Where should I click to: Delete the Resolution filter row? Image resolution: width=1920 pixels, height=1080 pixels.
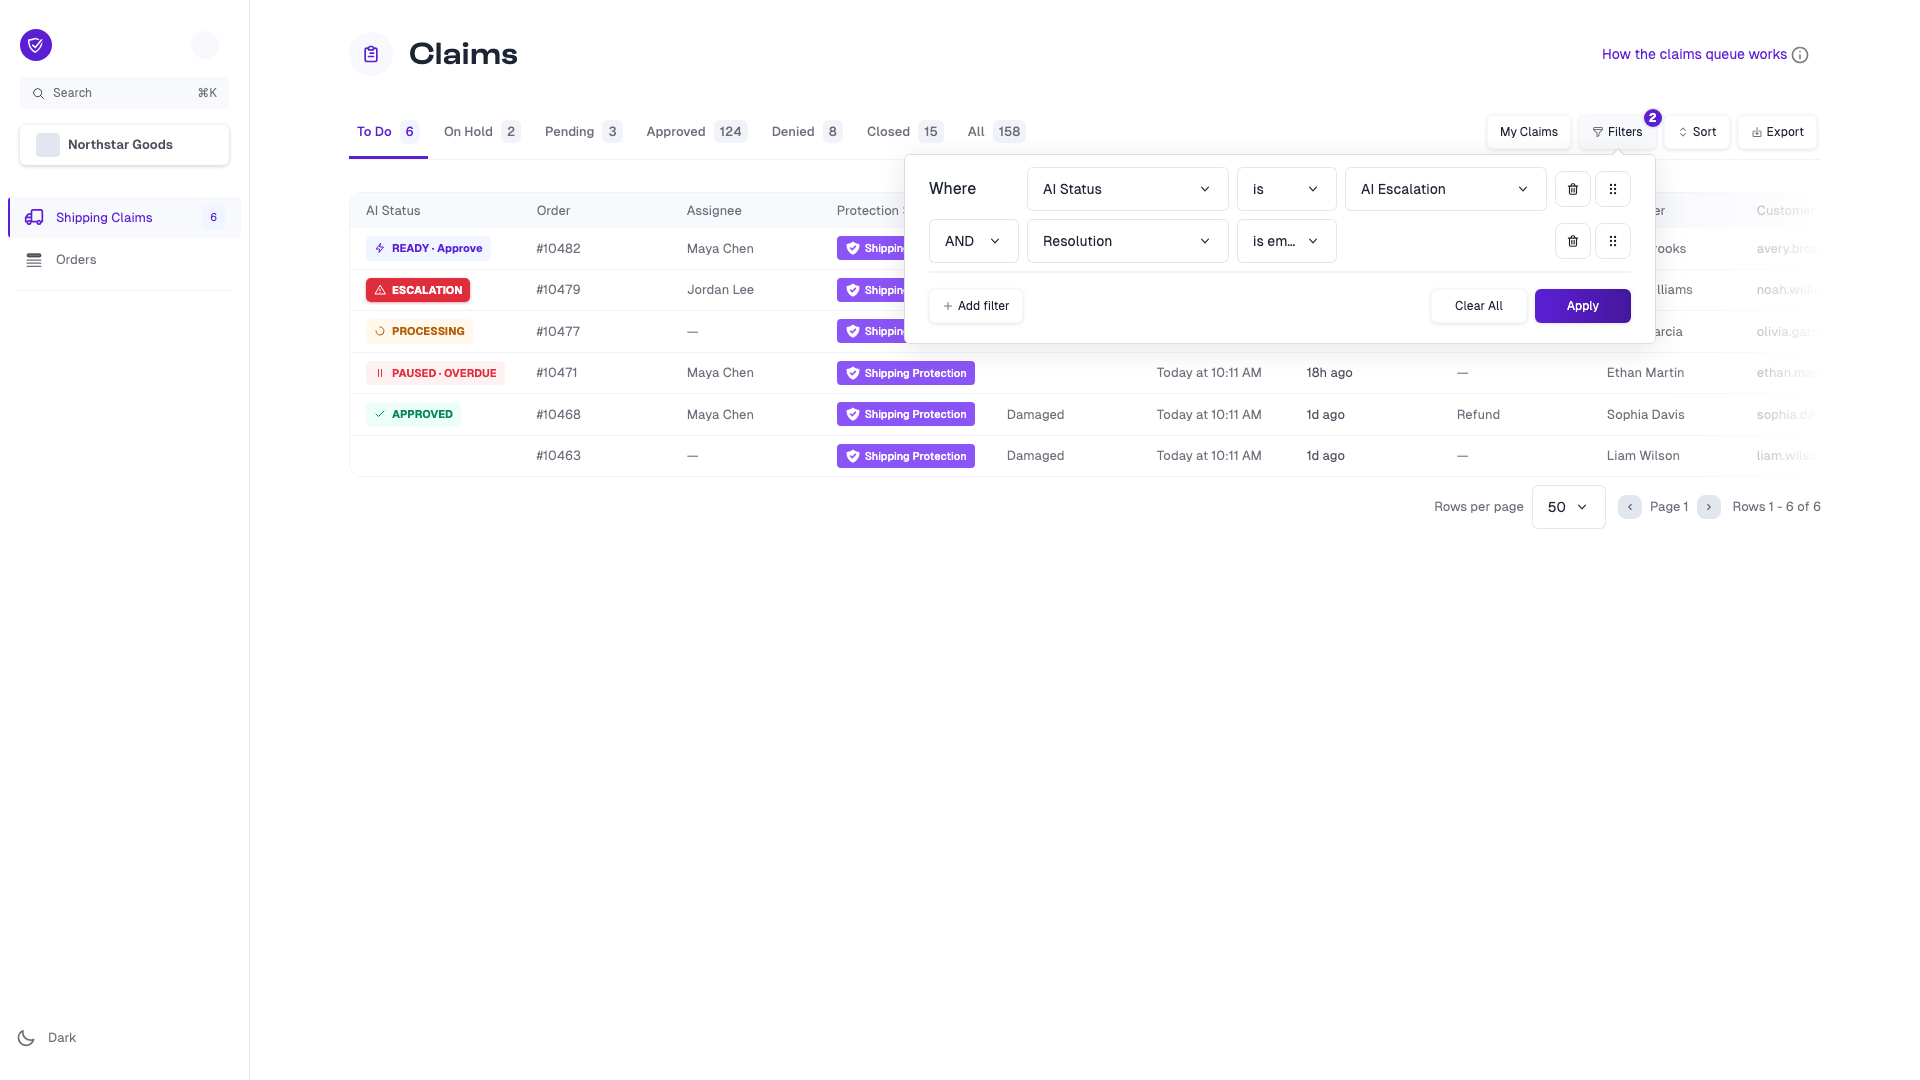point(1573,241)
